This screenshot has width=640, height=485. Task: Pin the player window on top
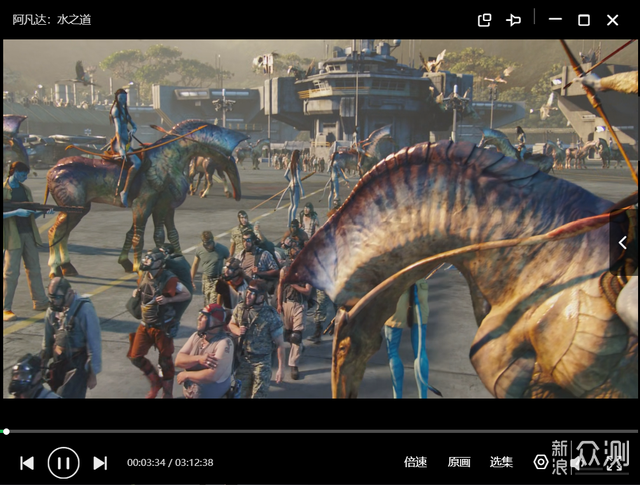coord(513,20)
